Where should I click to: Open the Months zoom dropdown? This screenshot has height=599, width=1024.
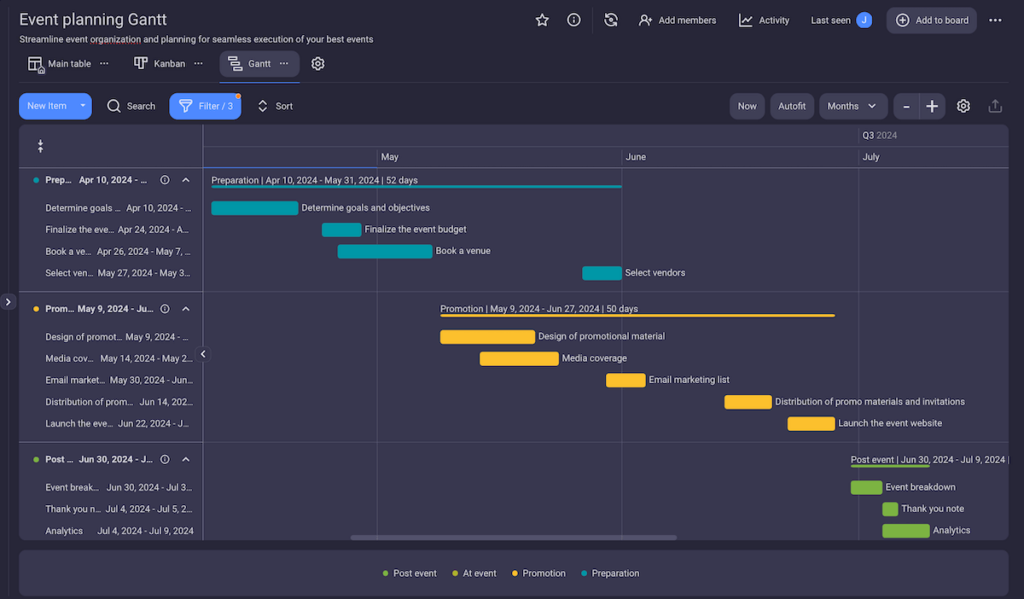click(x=853, y=105)
